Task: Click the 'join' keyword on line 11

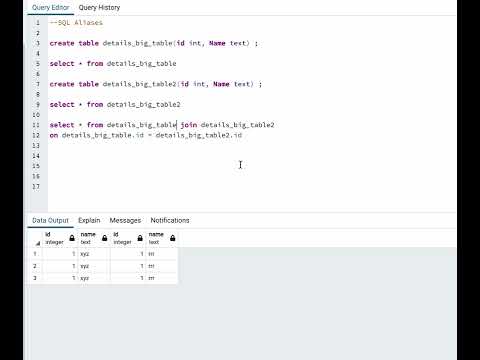Action: [189, 125]
